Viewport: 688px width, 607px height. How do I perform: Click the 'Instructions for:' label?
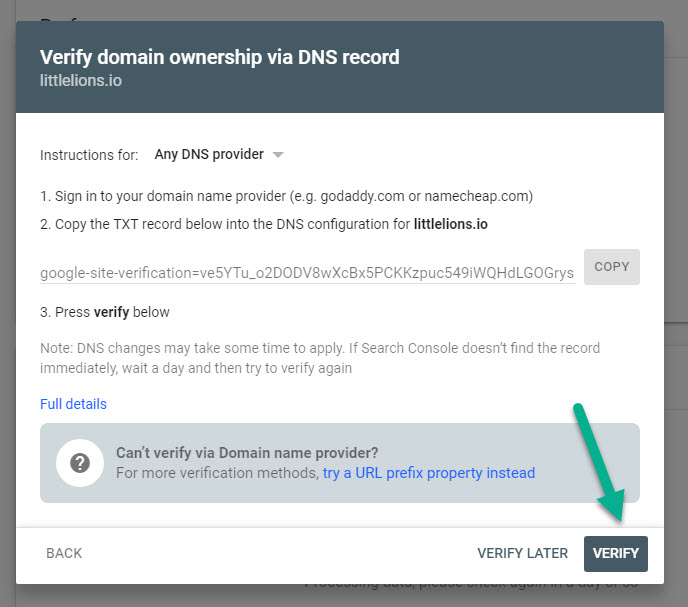point(90,156)
